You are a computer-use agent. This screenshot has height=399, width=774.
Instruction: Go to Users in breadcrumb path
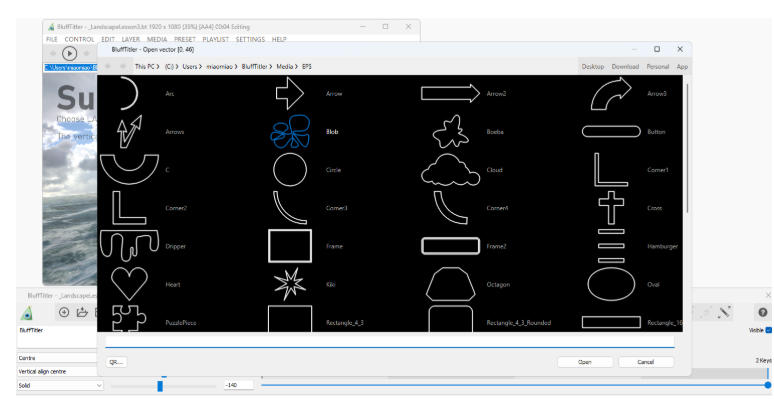pos(190,67)
